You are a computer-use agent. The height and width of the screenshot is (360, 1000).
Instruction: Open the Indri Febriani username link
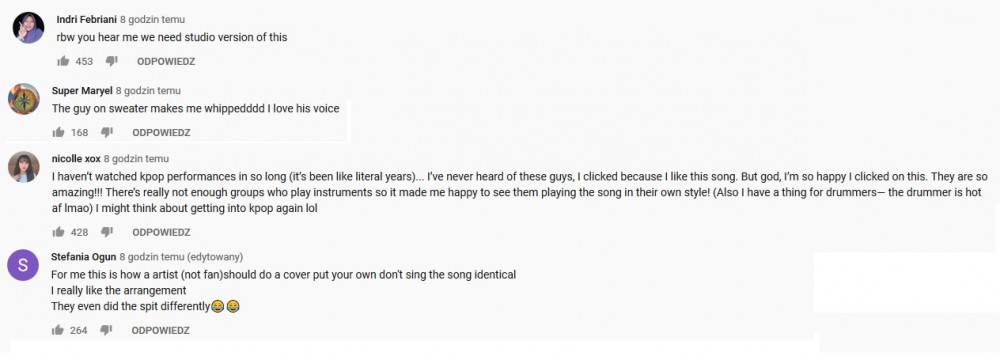87,20
